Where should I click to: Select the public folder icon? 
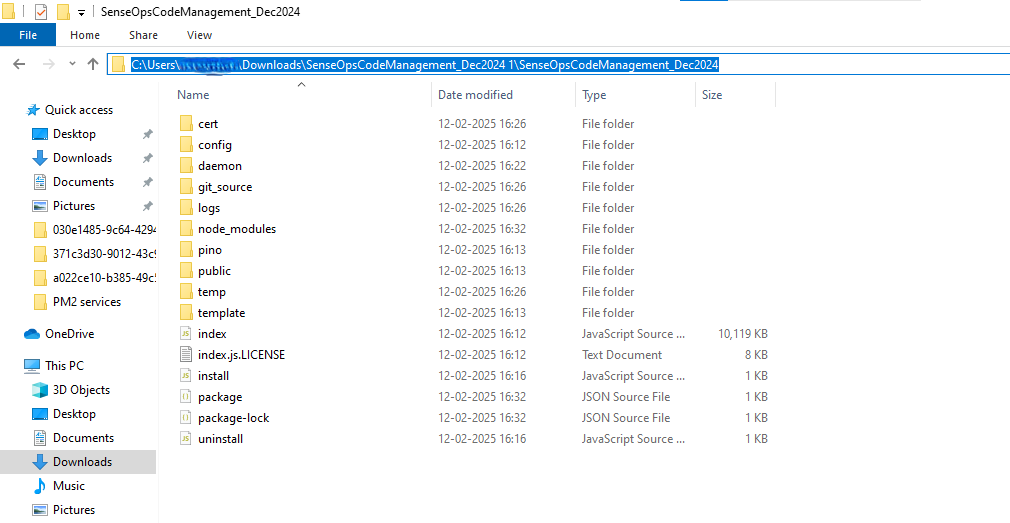click(x=186, y=271)
